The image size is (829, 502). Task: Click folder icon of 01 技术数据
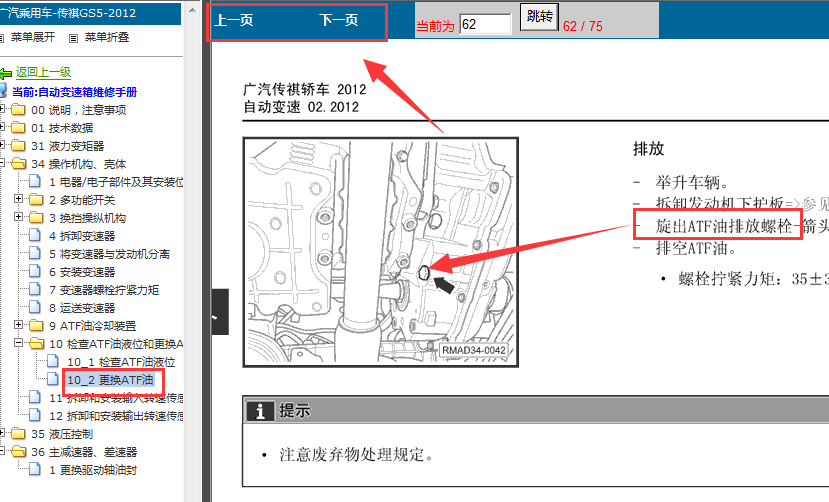click(19, 127)
